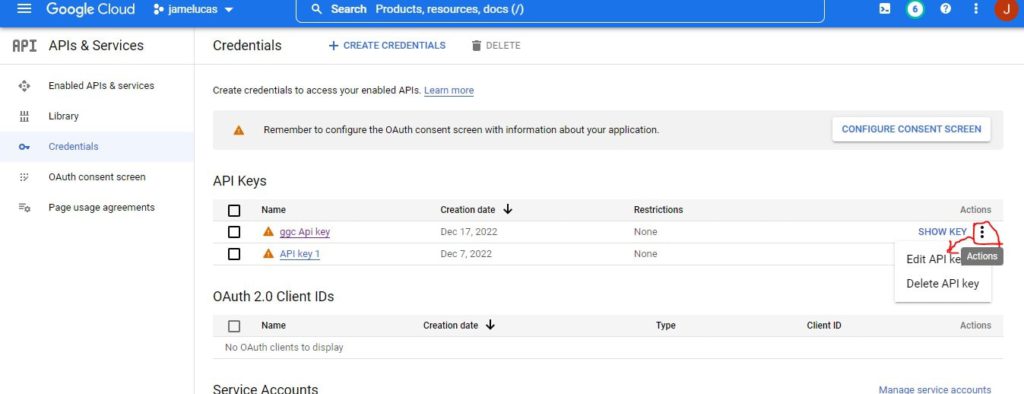Click the OAuth warning triangle icon

click(x=238, y=130)
